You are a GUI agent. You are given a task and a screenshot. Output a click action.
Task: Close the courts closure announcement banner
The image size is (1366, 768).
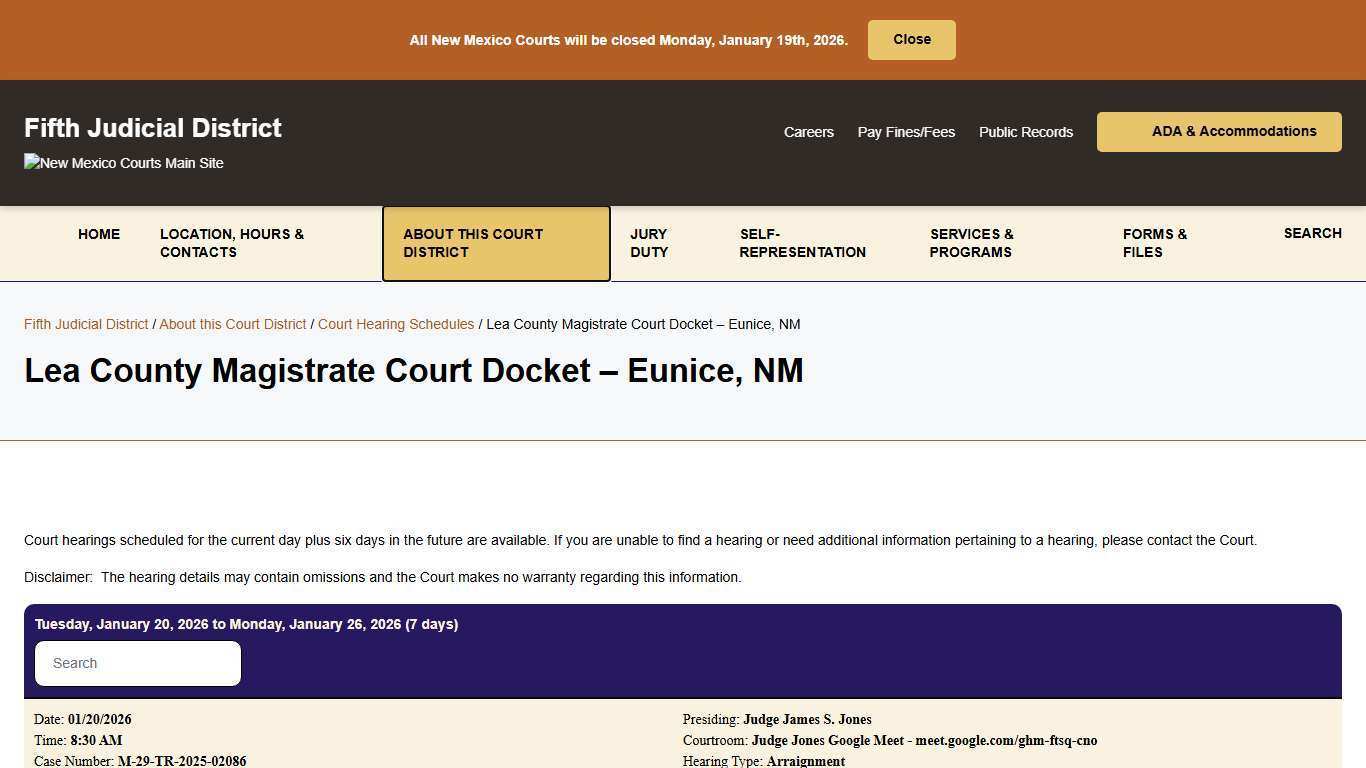tap(910, 39)
